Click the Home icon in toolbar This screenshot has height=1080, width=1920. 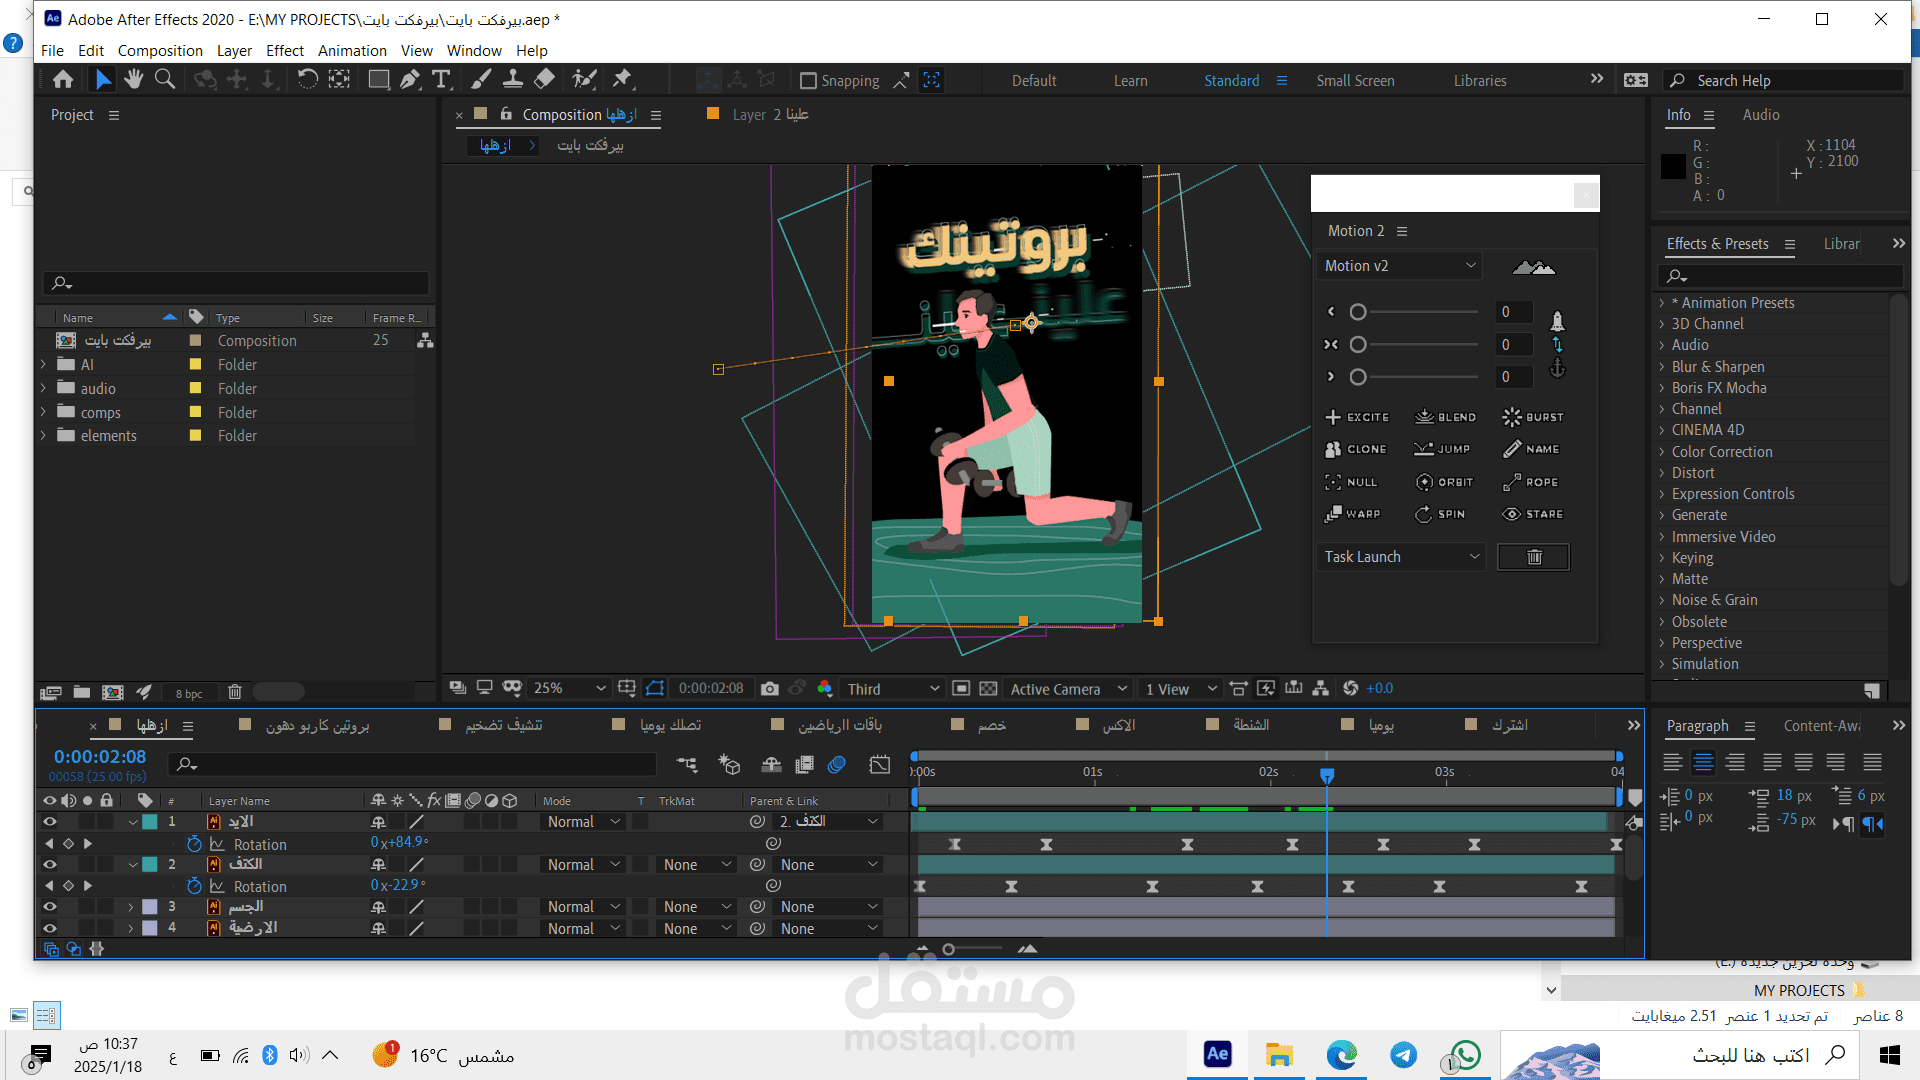pyautogui.click(x=63, y=80)
